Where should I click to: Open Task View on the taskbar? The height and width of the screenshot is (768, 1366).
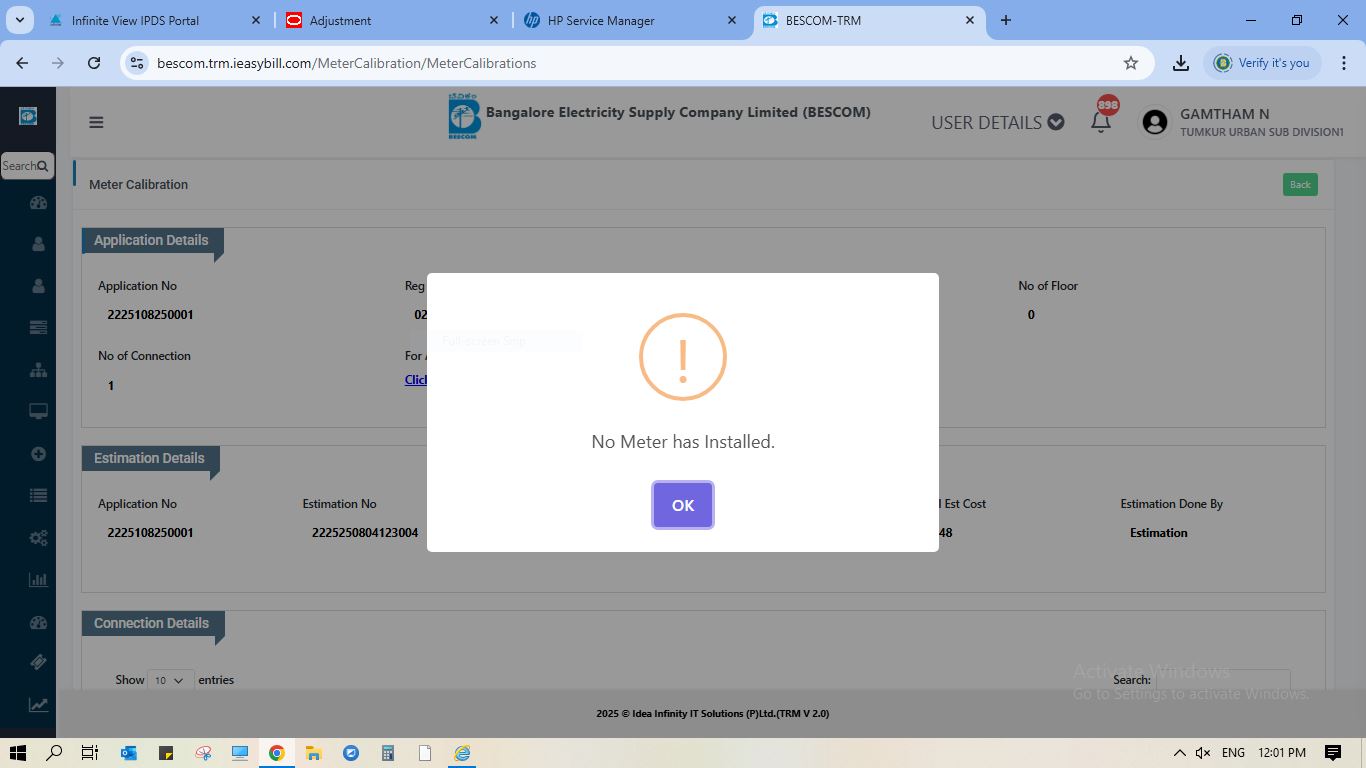[x=89, y=753]
